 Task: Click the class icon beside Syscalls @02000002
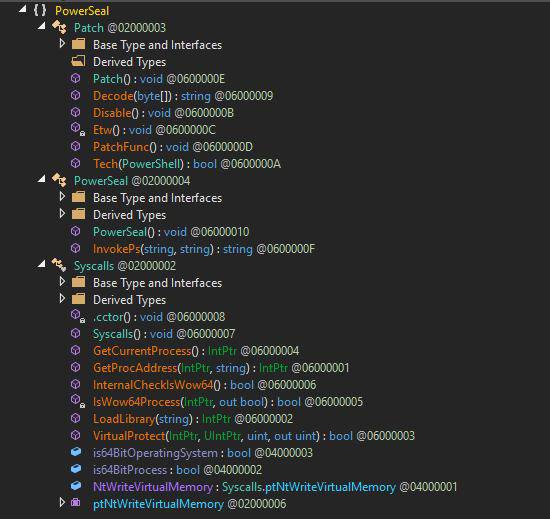click(x=59, y=265)
